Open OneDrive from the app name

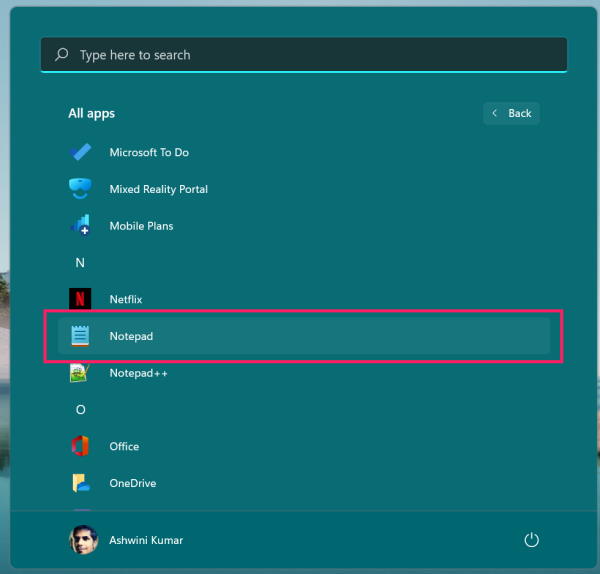[x=133, y=483]
